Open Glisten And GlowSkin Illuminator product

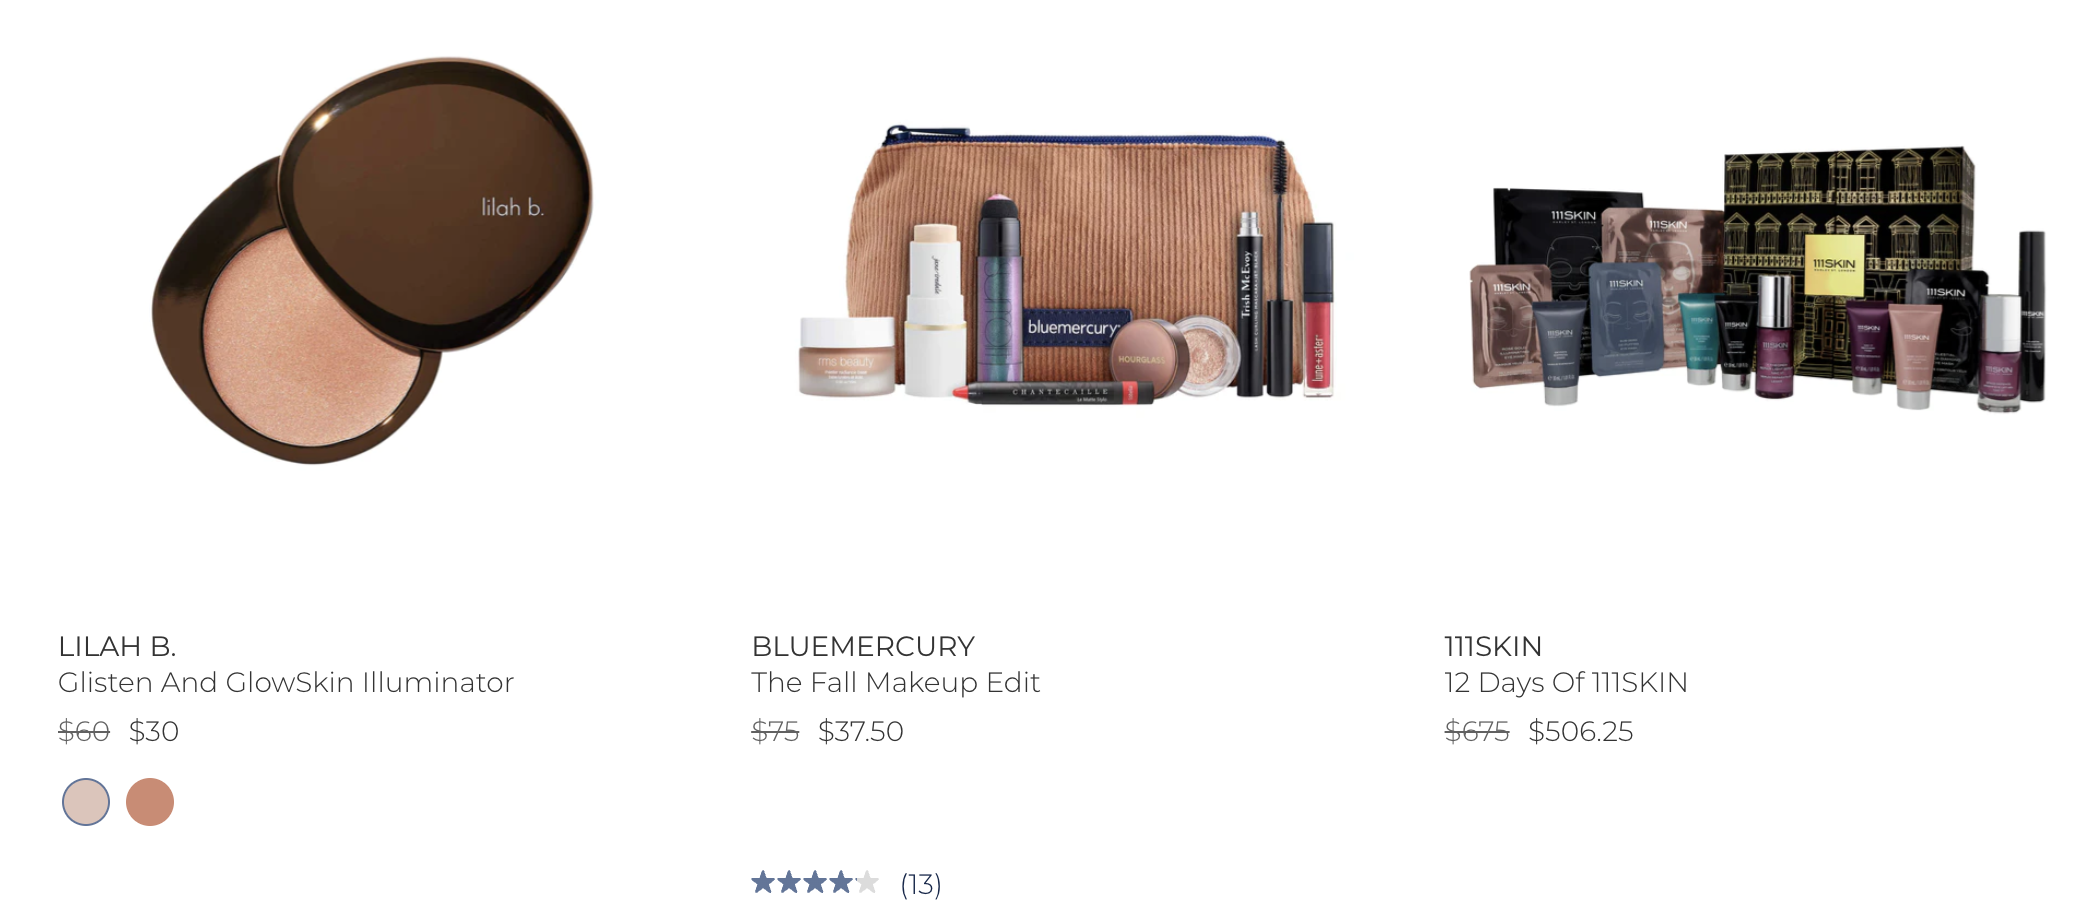point(286,683)
